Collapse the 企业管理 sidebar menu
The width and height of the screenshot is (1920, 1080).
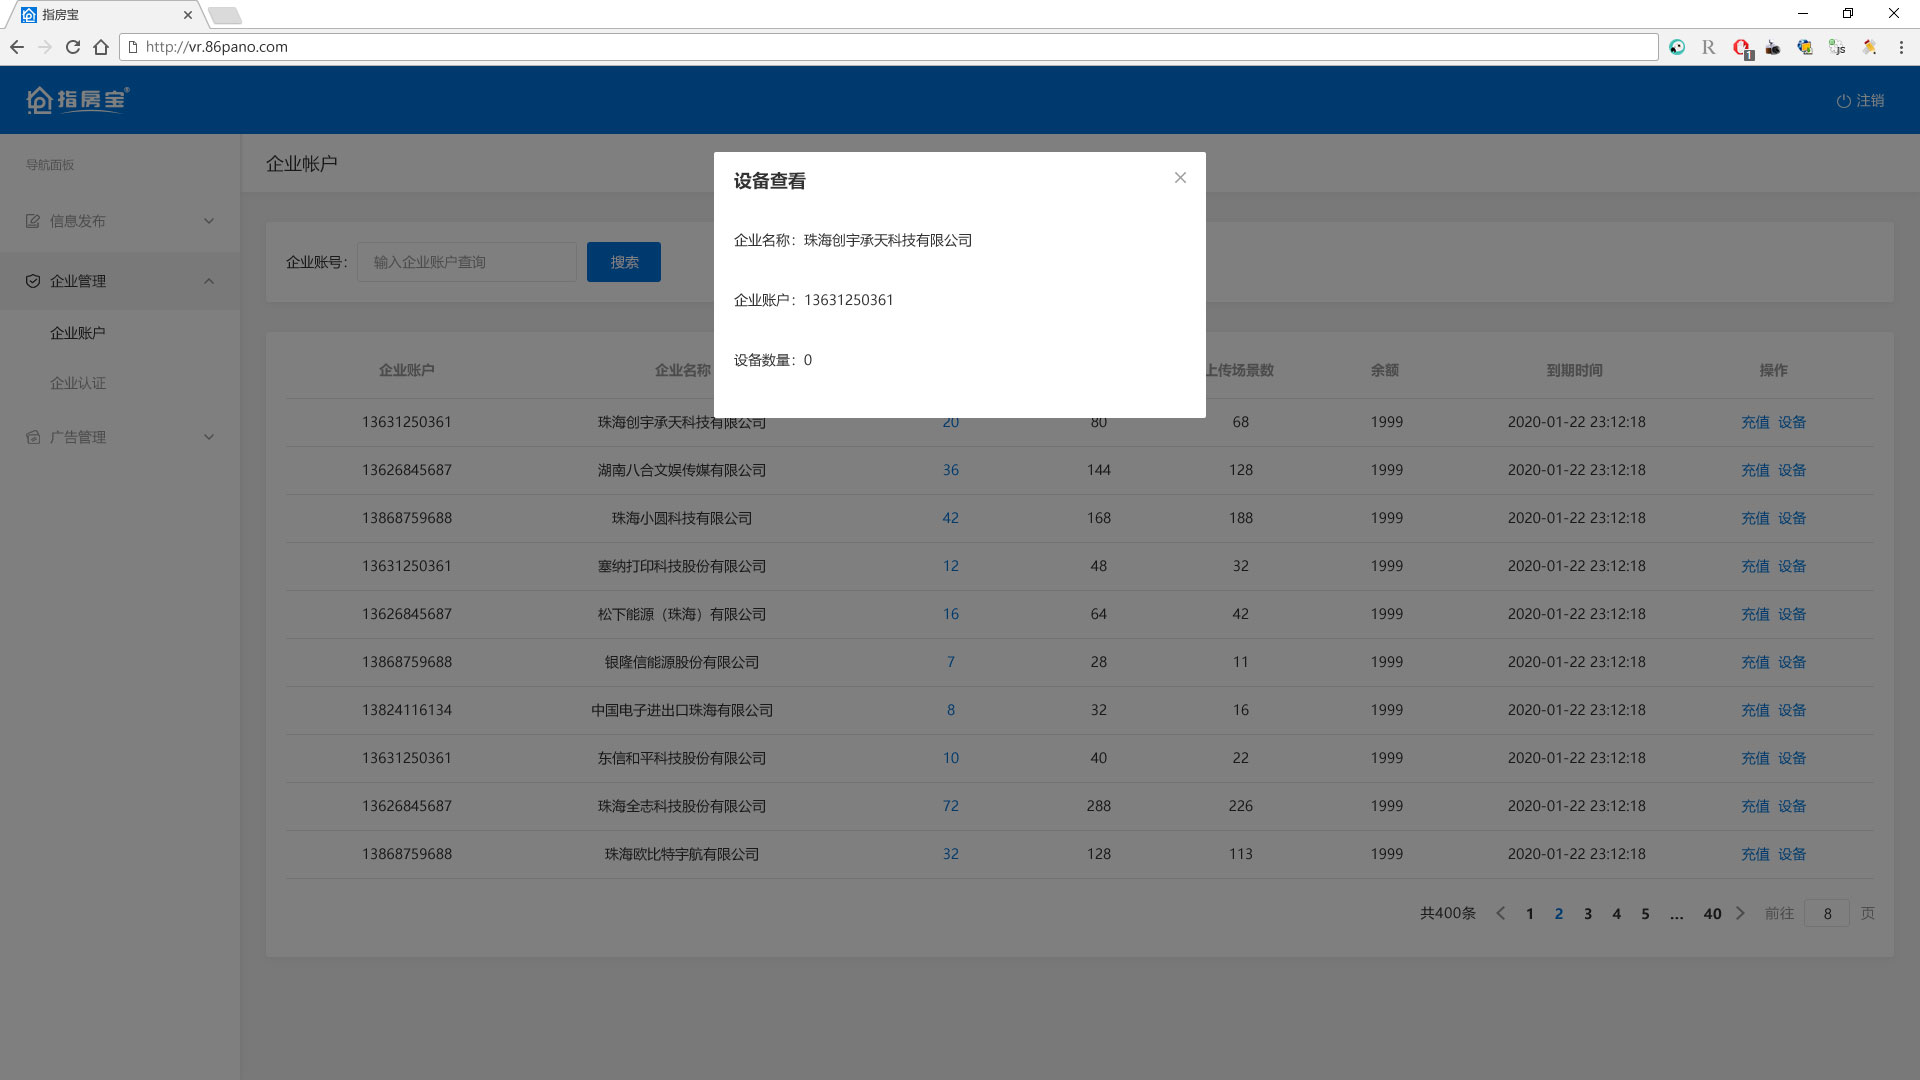(x=209, y=281)
